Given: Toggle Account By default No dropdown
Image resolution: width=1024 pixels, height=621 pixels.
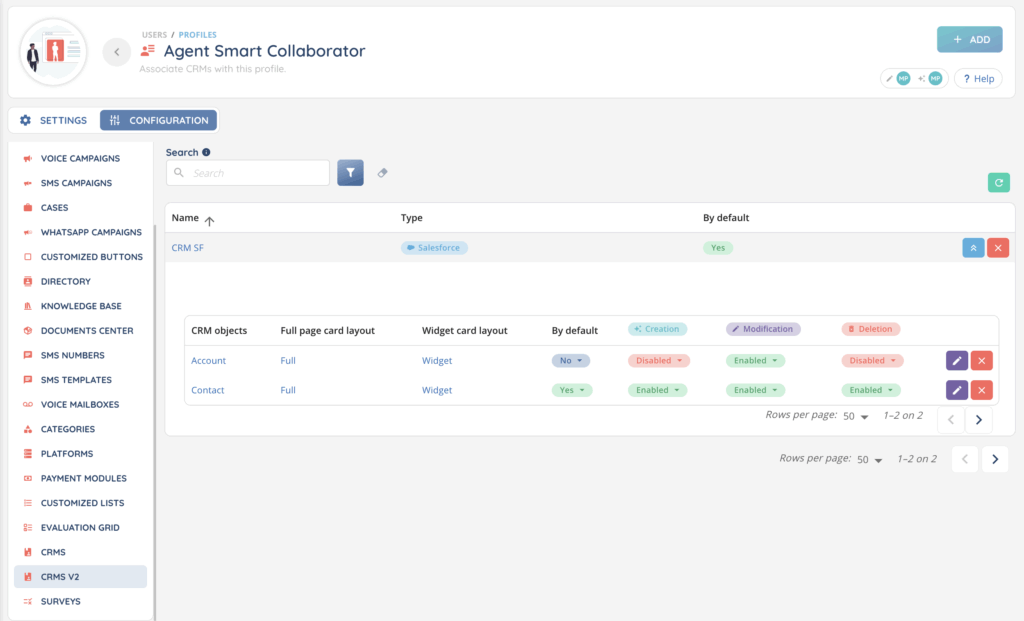Looking at the screenshot, I should click(x=571, y=361).
